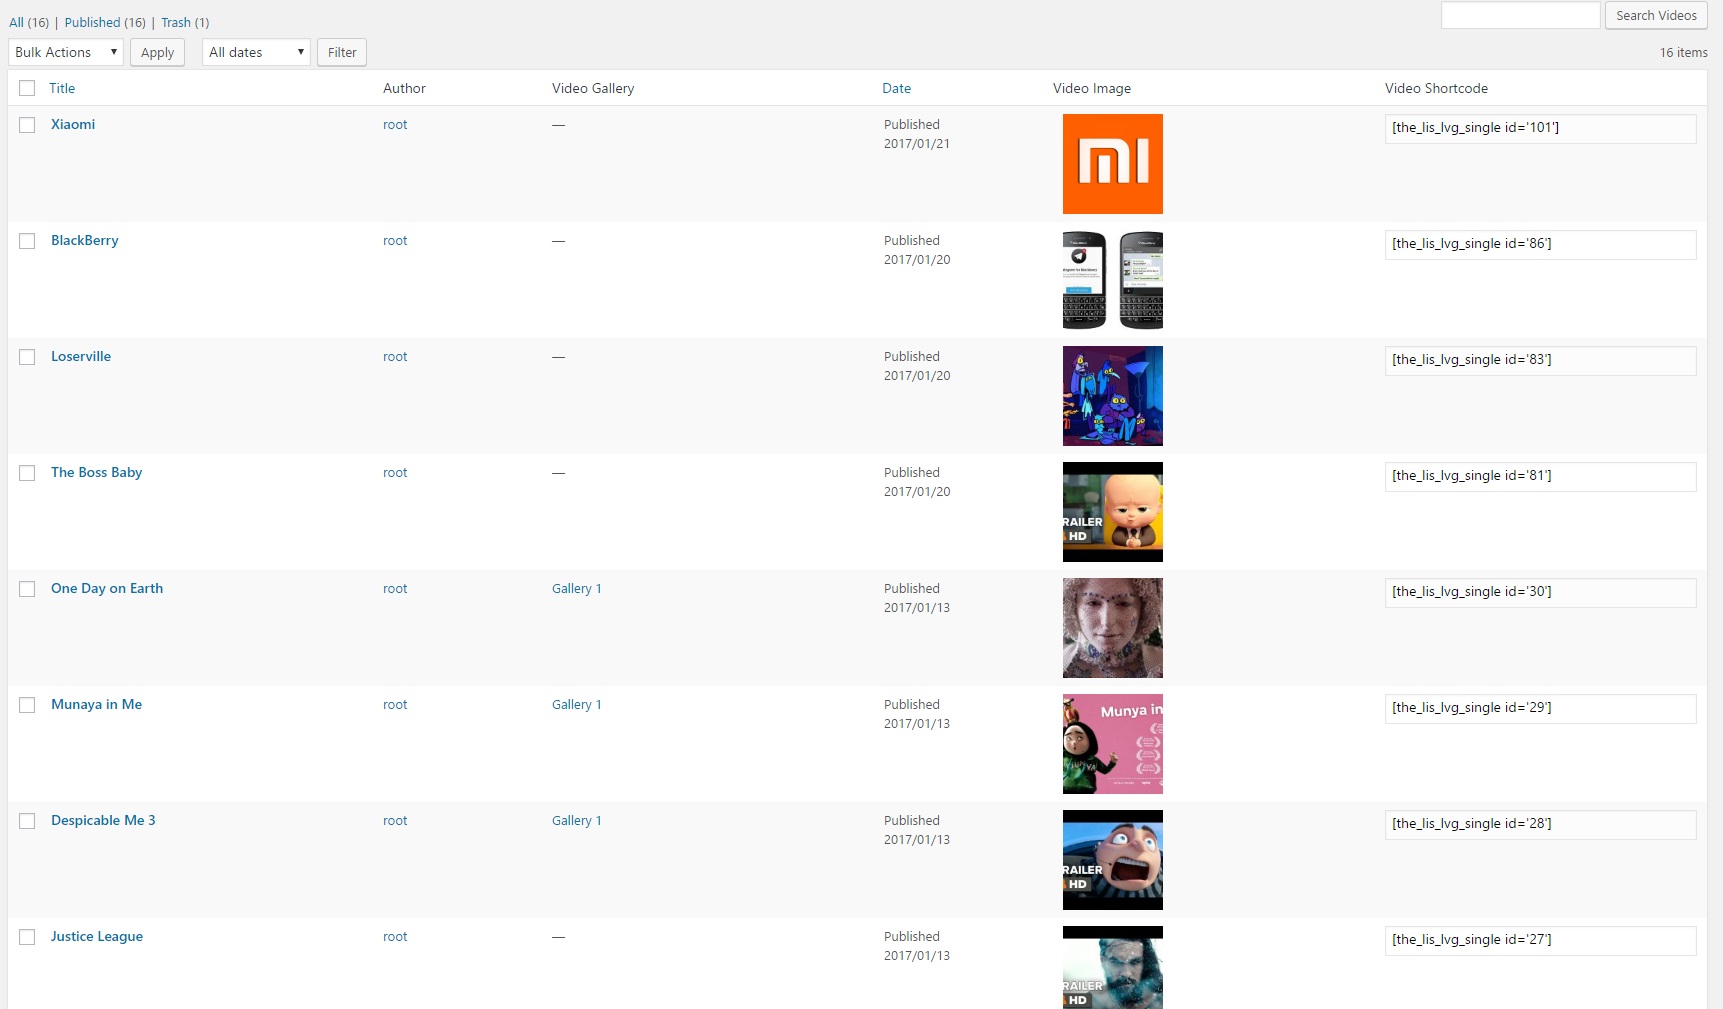Focus the video search input field
The width and height of the screenshot is (1723, 1009).
pyautogui.click(x=1520, y=15)
